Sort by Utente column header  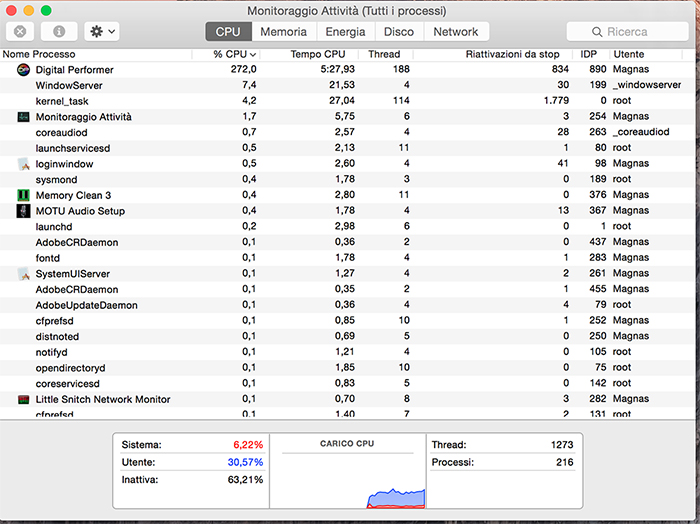[646, 54]
